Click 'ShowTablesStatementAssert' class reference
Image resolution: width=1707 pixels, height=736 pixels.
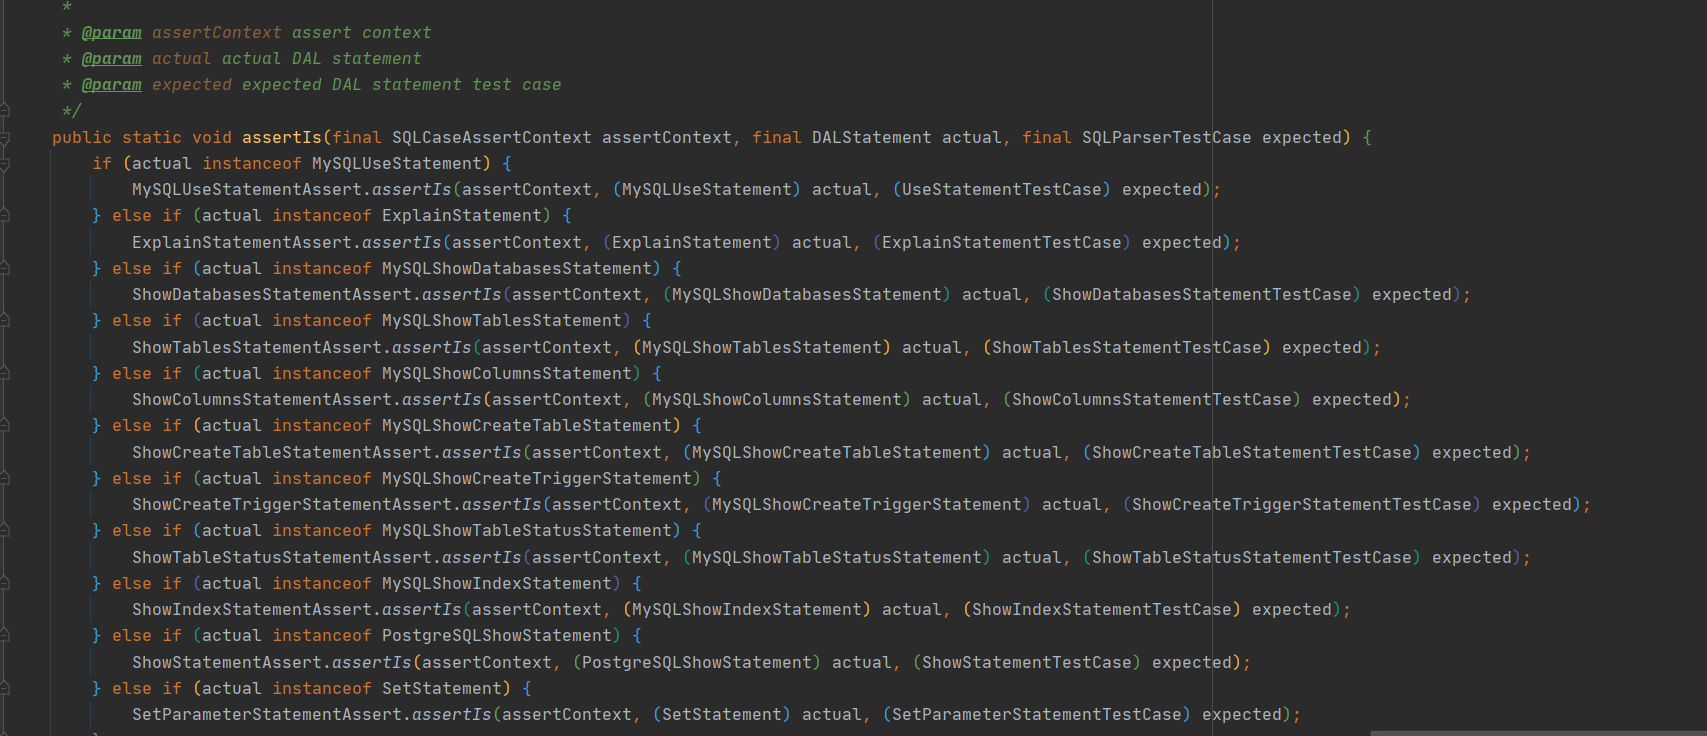pyautogui.click(x=257, y=348)
